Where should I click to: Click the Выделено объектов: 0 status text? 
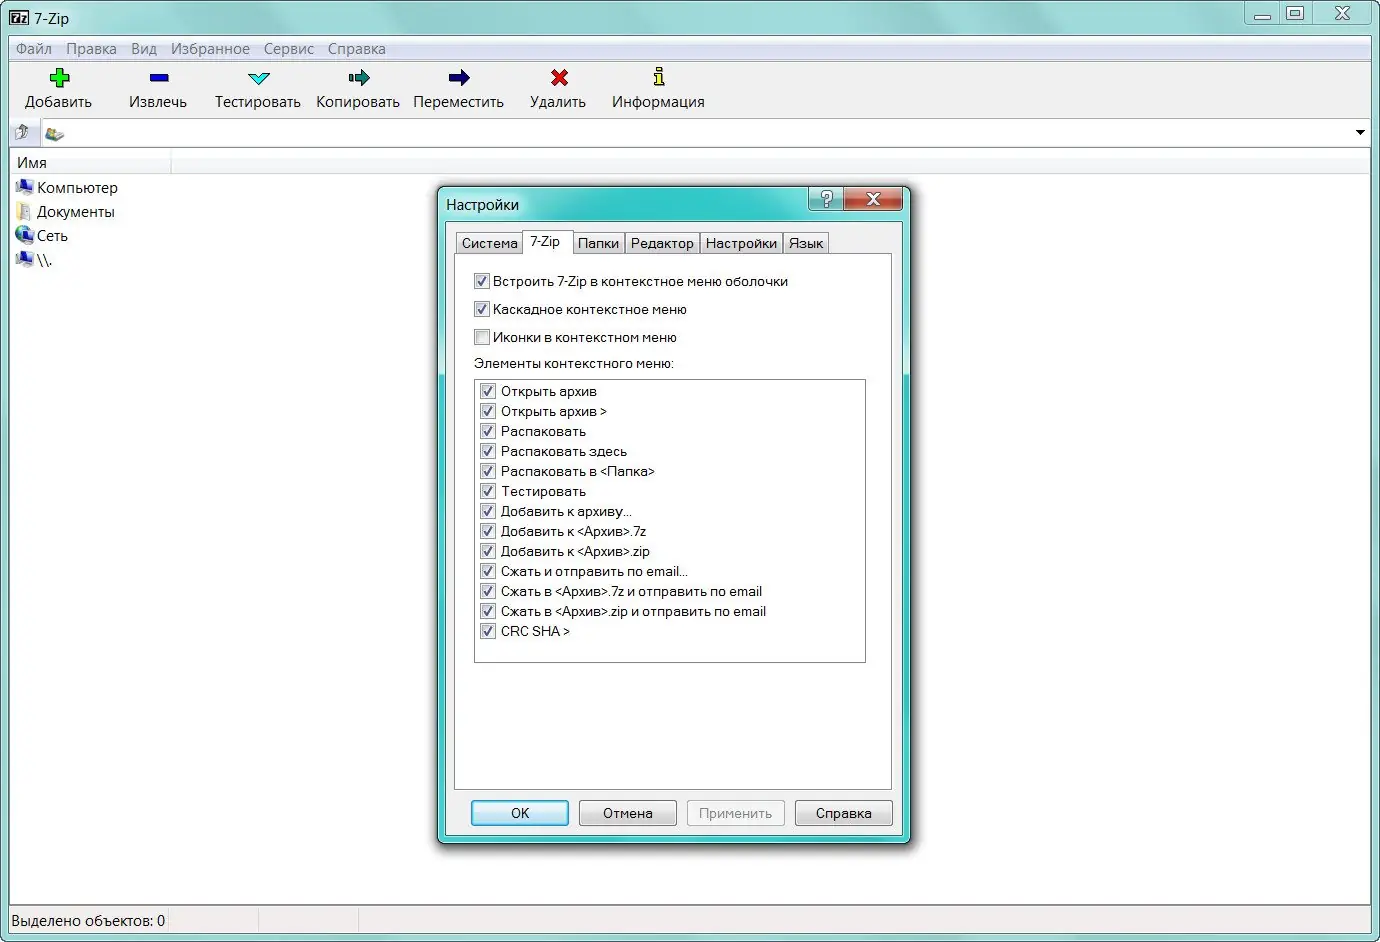pyautogui.click(x=88, y=920)
